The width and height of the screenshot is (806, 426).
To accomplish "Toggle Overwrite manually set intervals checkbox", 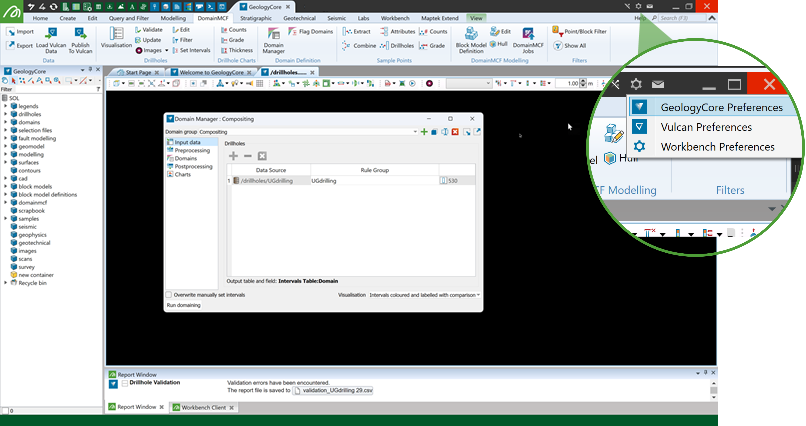I will [169, 295].
